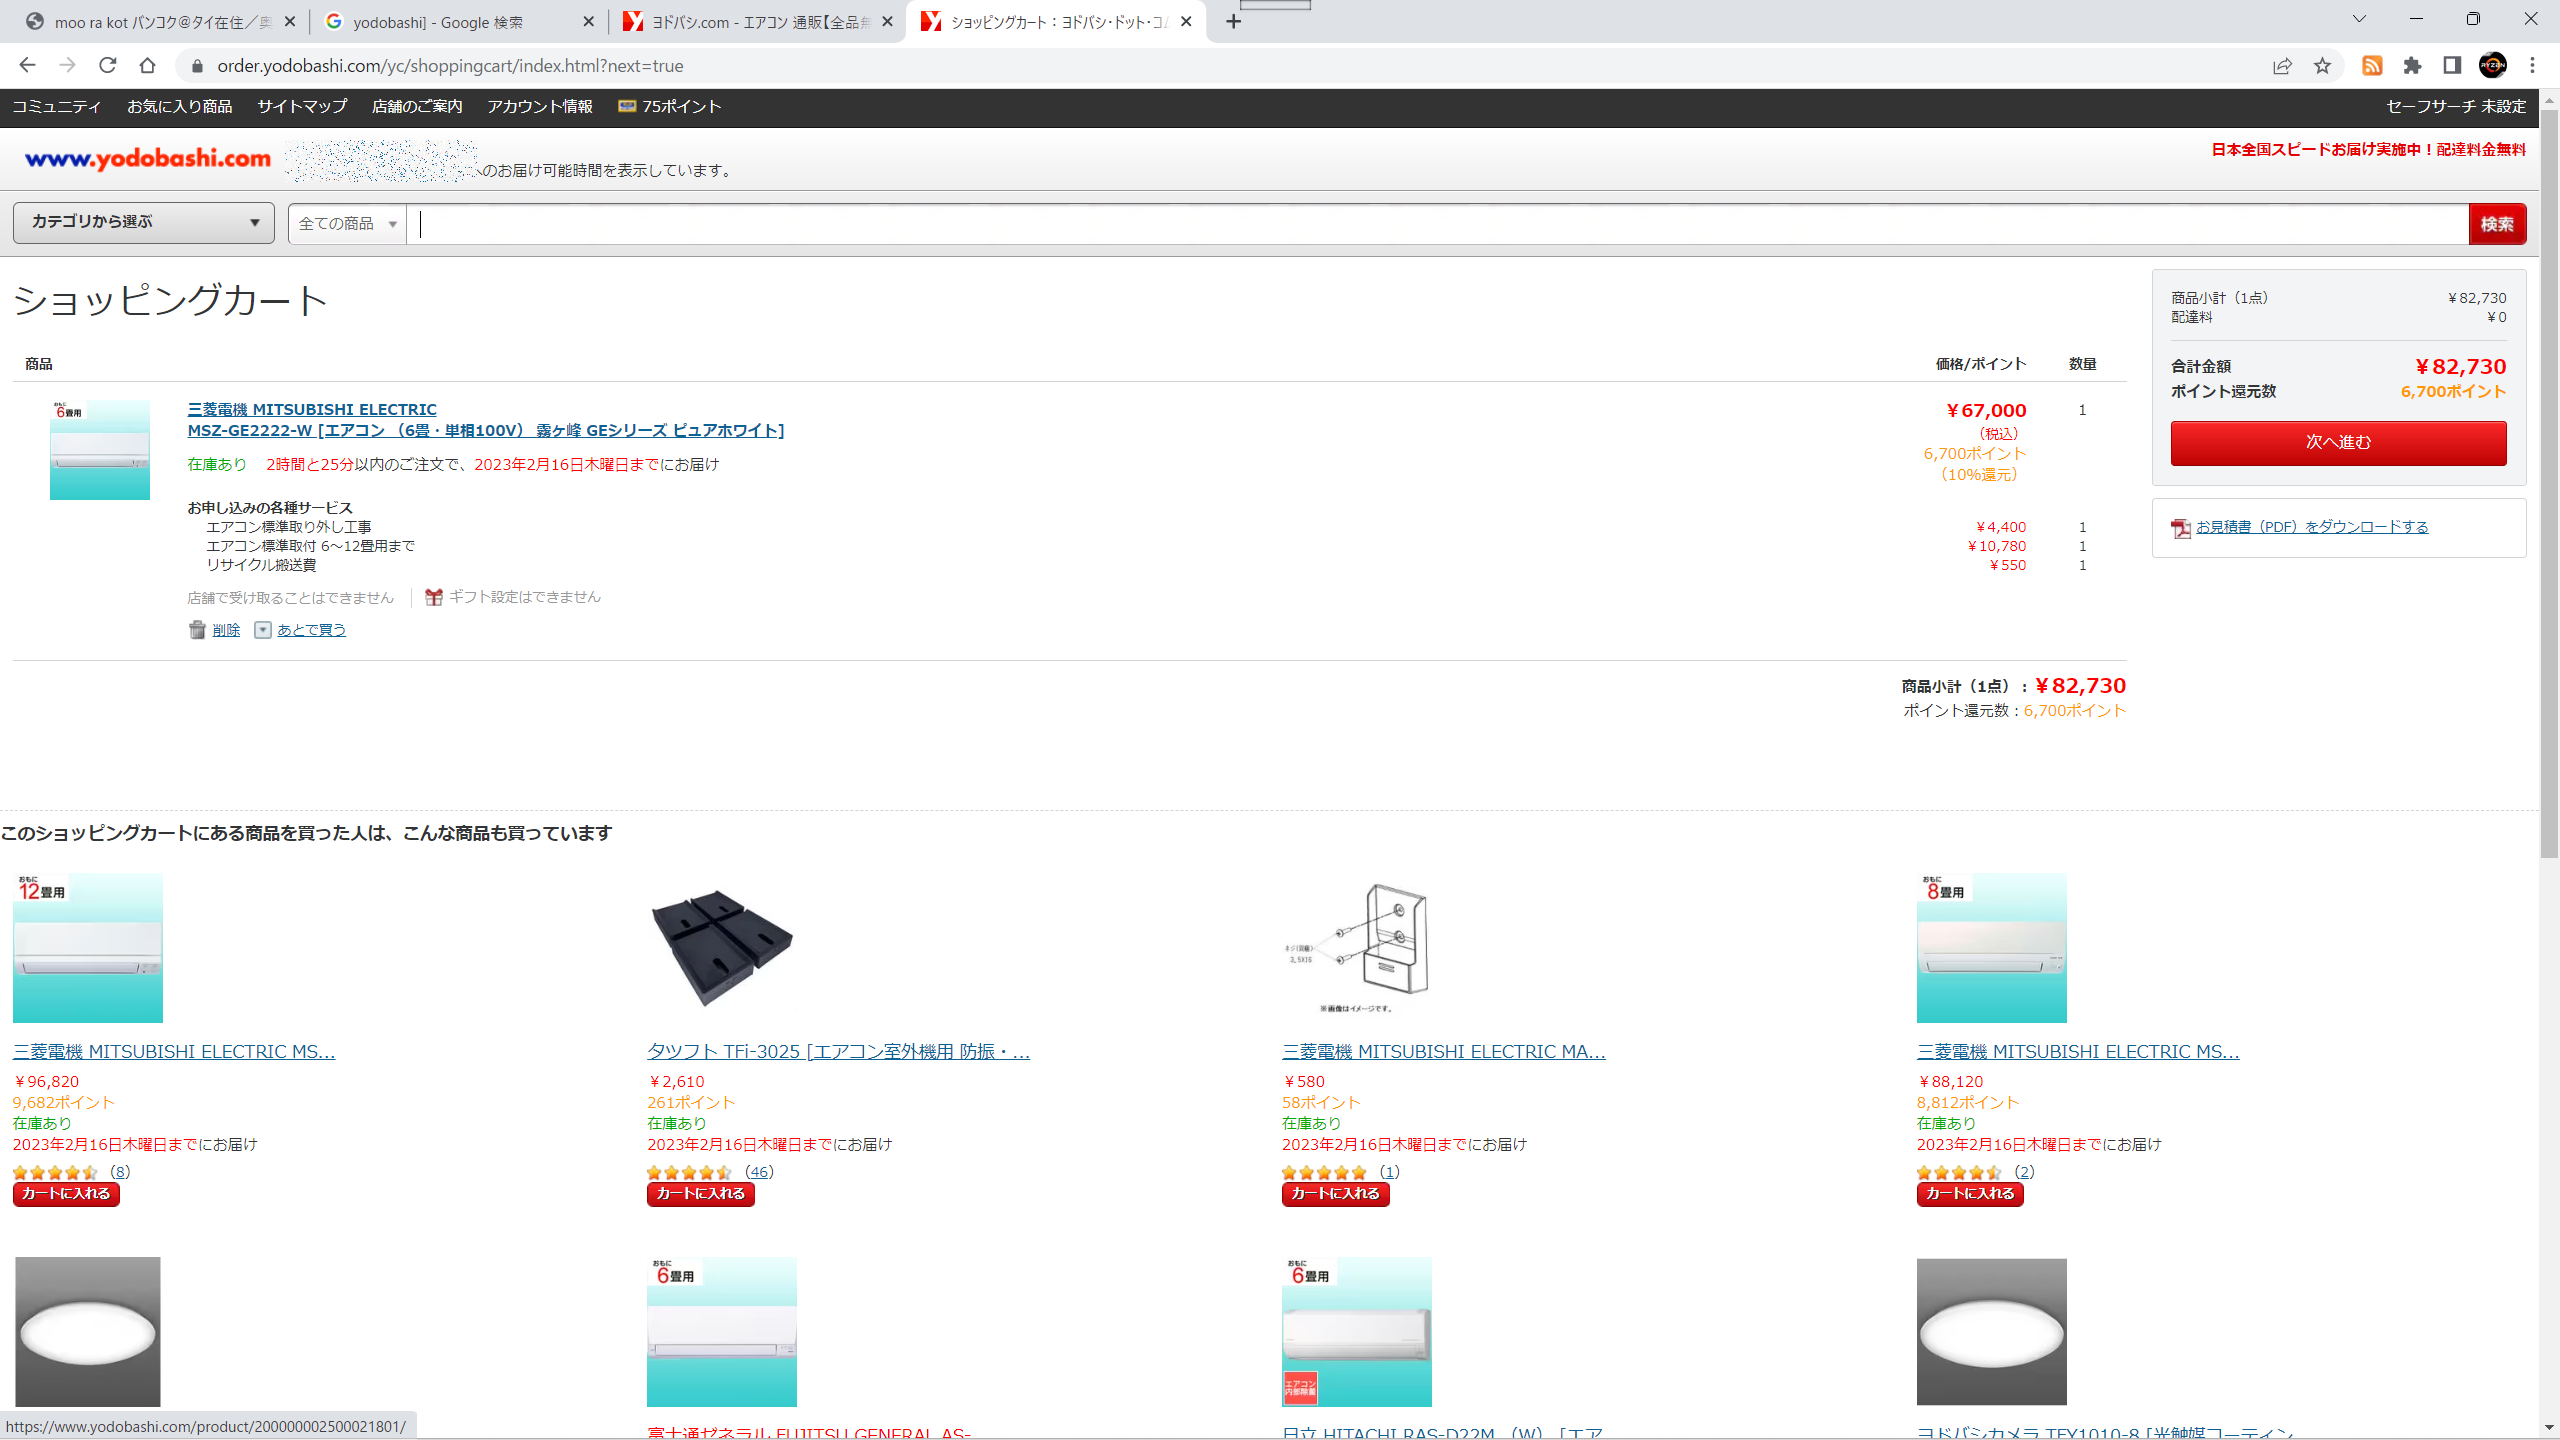Image resolution: width=2560 pixels, height=1440 pixels.
Task: Bookmark page with the star icon
Action: [2322, 66]
